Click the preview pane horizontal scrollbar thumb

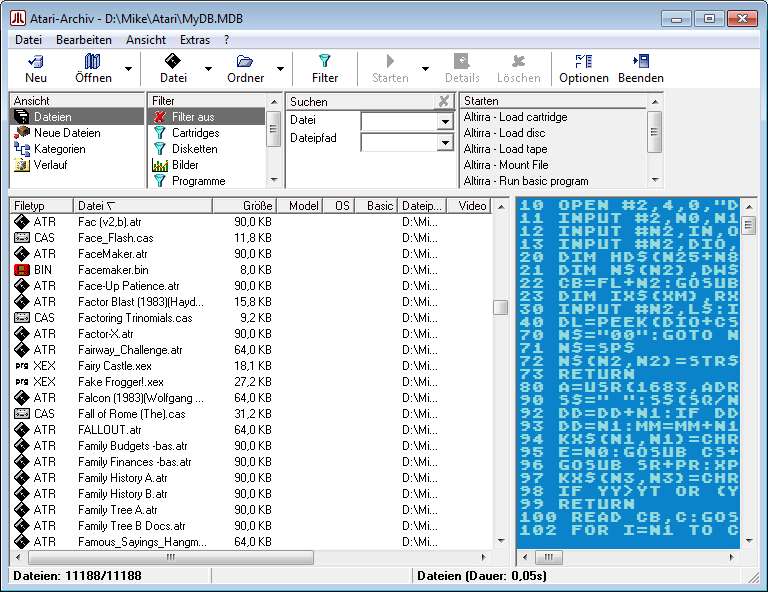[x=549, y=557]
